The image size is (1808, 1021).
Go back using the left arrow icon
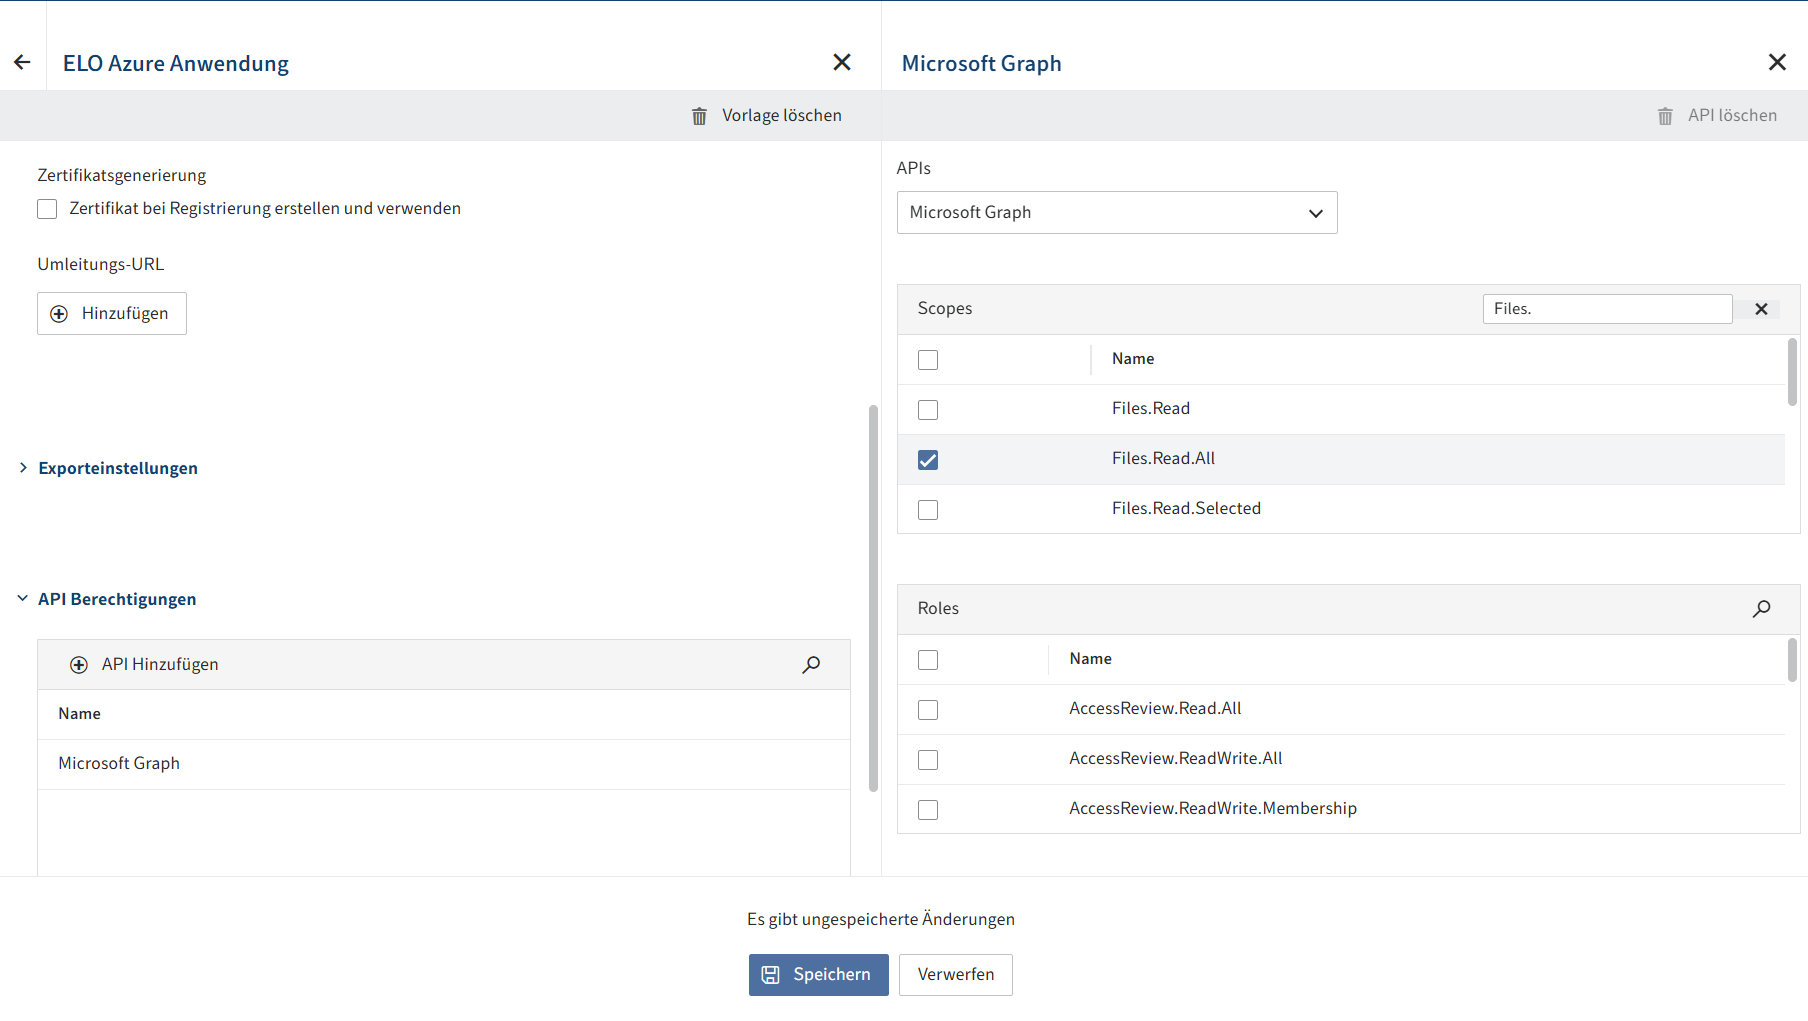(x=22, y=63)
